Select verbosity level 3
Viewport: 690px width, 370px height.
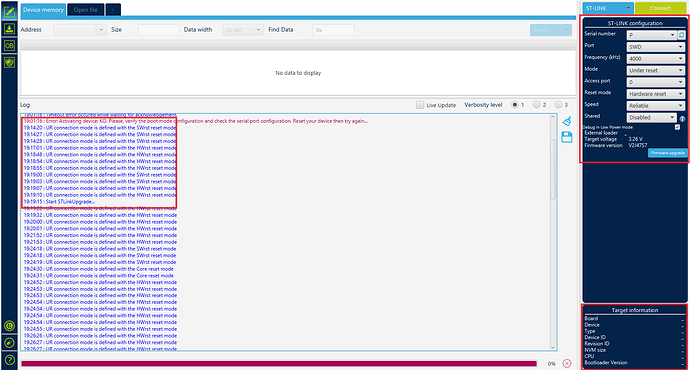(558, 105)
